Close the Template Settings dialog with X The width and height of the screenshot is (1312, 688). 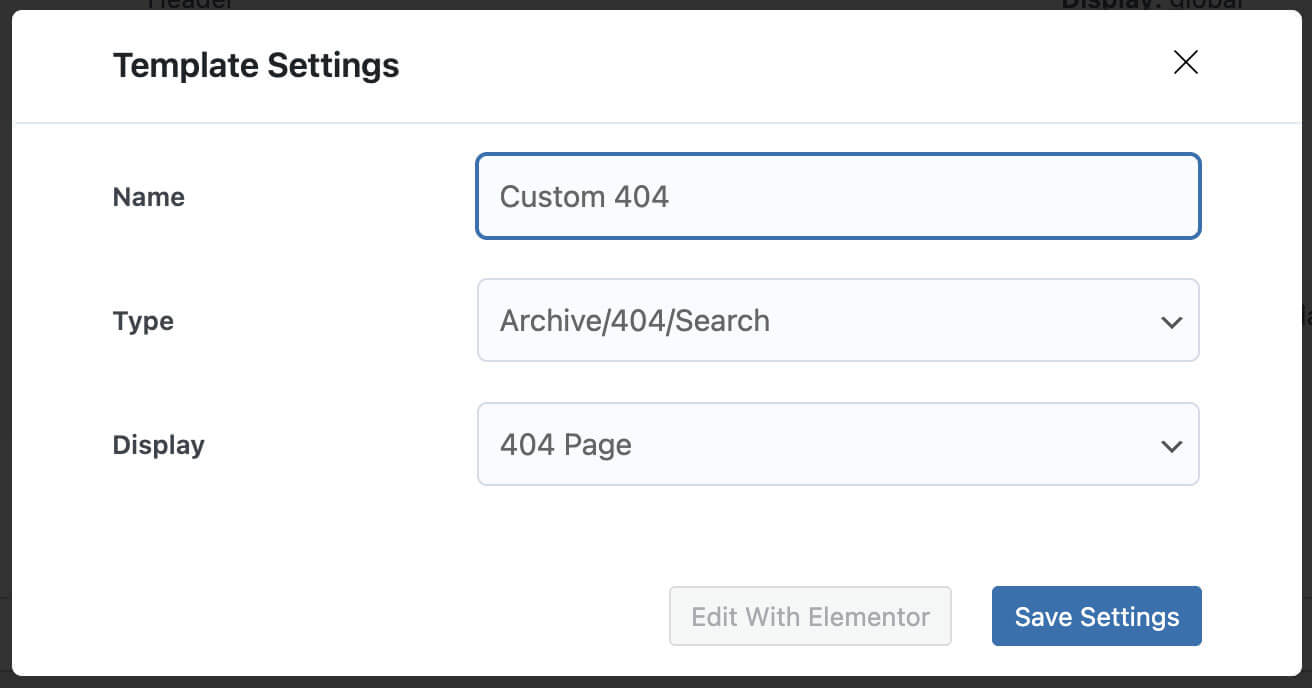[1185, 63]
